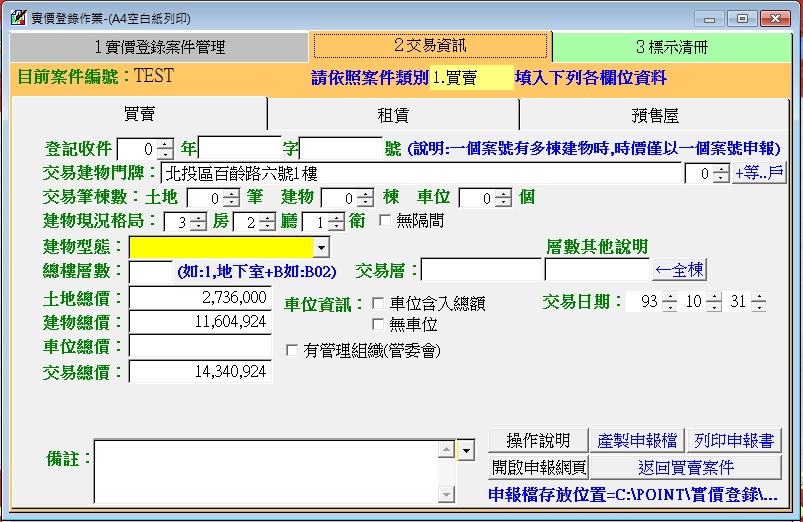Increase the 車位 parking count spinner
This screenshot has width=803, height=522.
point(507,193)
